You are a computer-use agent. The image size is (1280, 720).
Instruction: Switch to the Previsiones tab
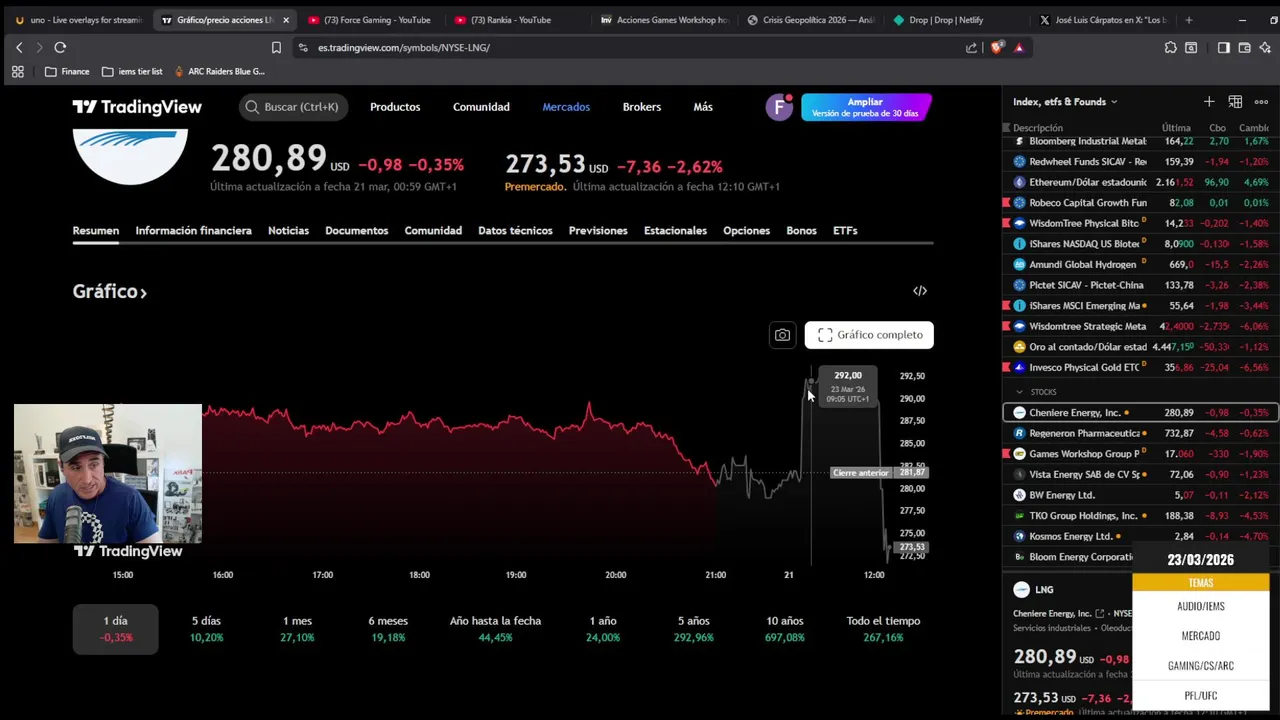tap(598, 230)
